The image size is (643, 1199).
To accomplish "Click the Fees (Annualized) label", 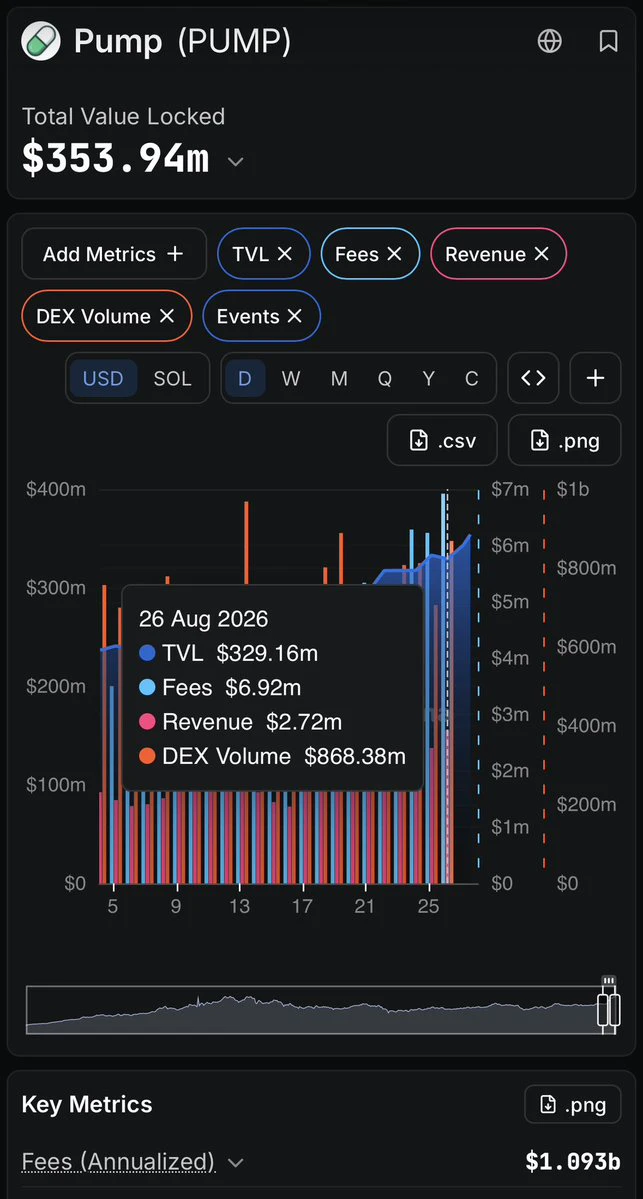I will pyautogui.click(x=119, y=1162).
